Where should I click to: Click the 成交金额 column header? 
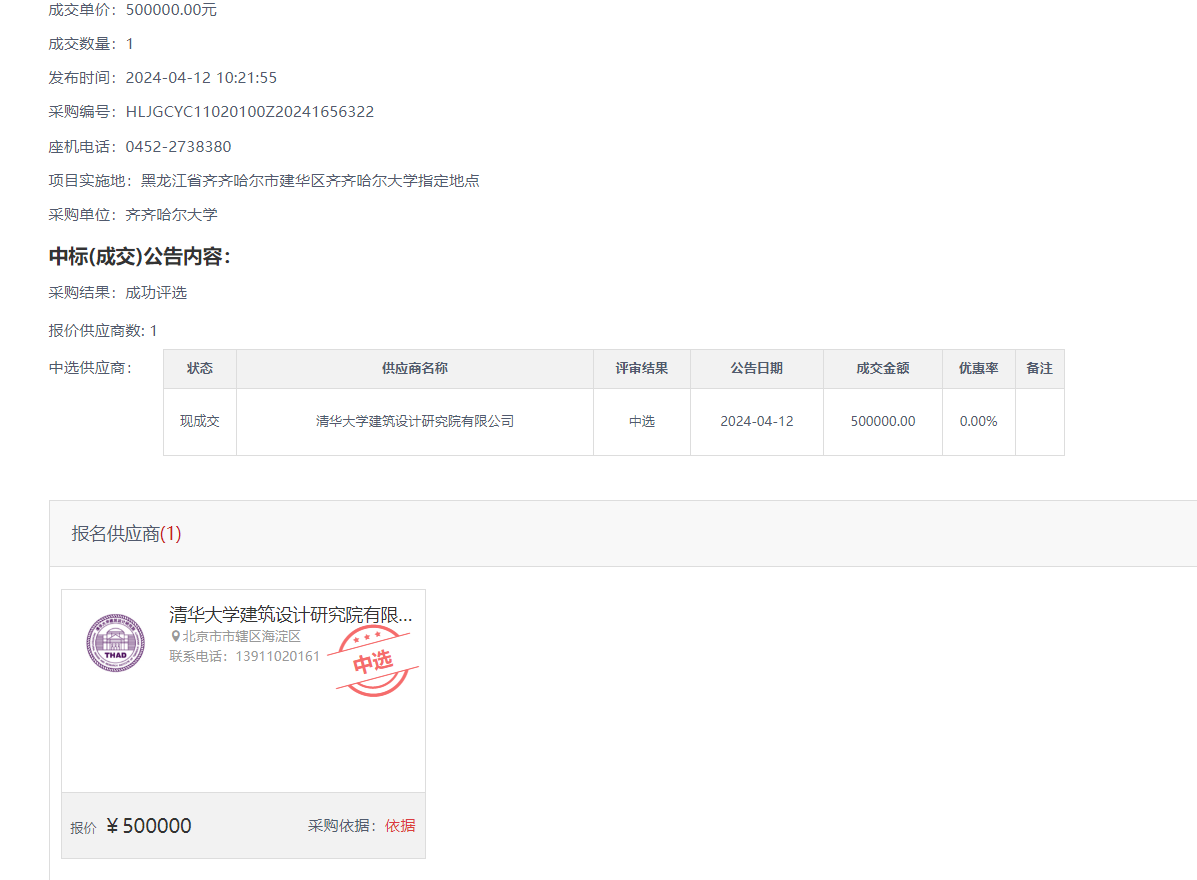[x=883, y=369]
